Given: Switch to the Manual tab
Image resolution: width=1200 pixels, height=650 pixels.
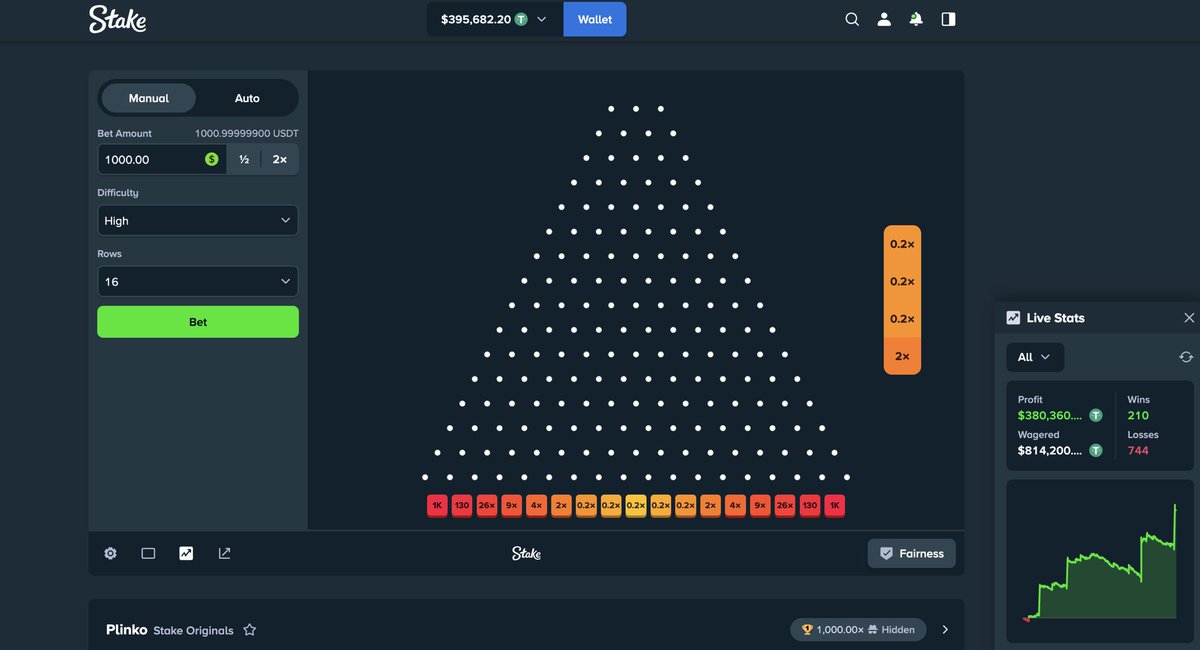Looking at the screenshot, I should (x=149, y=98).
